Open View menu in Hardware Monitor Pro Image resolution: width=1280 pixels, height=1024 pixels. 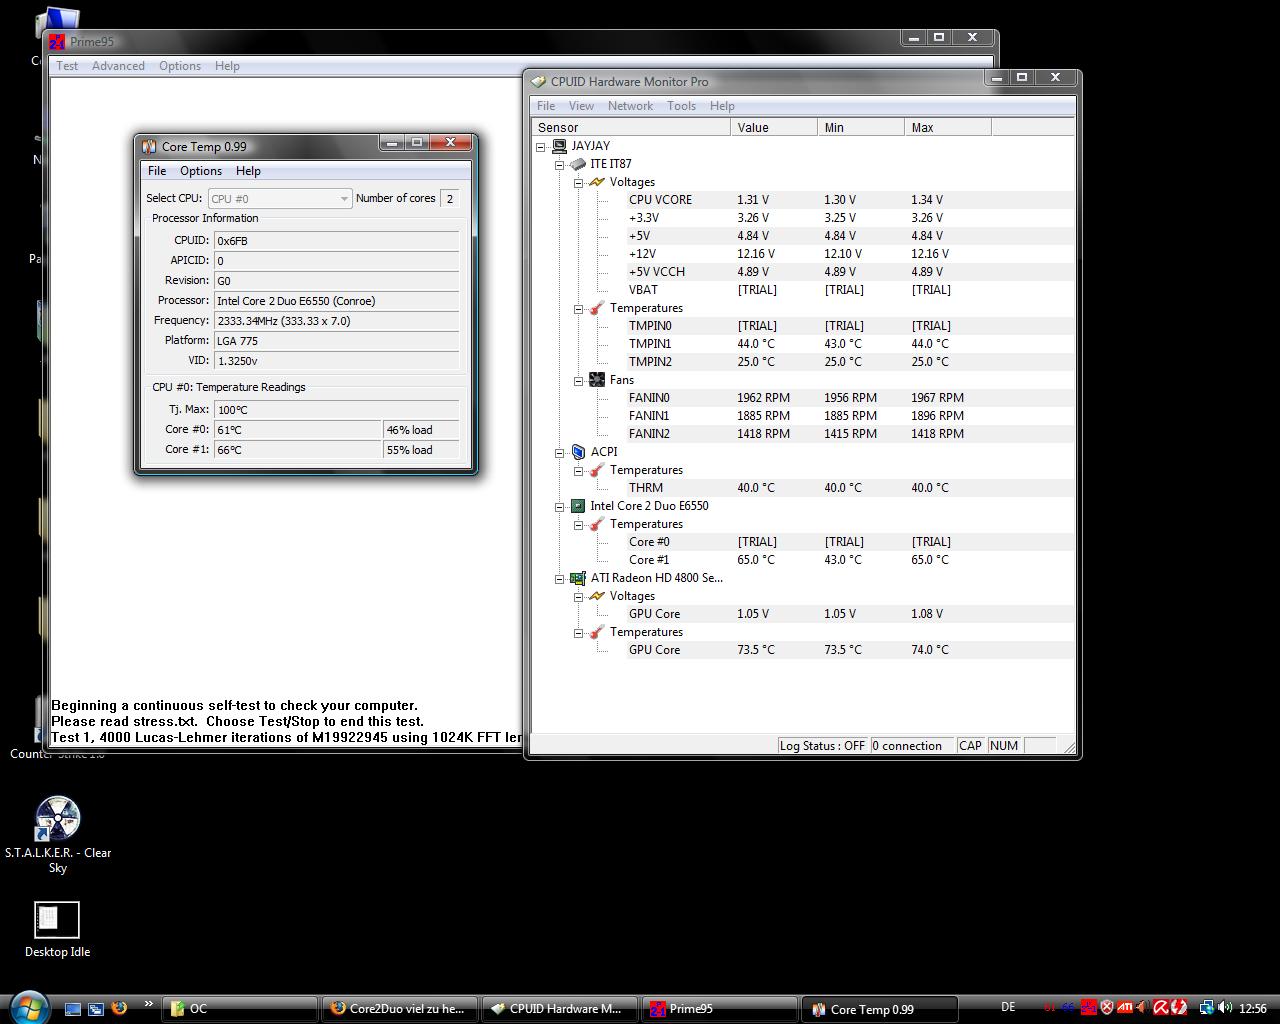coord(581,106)
